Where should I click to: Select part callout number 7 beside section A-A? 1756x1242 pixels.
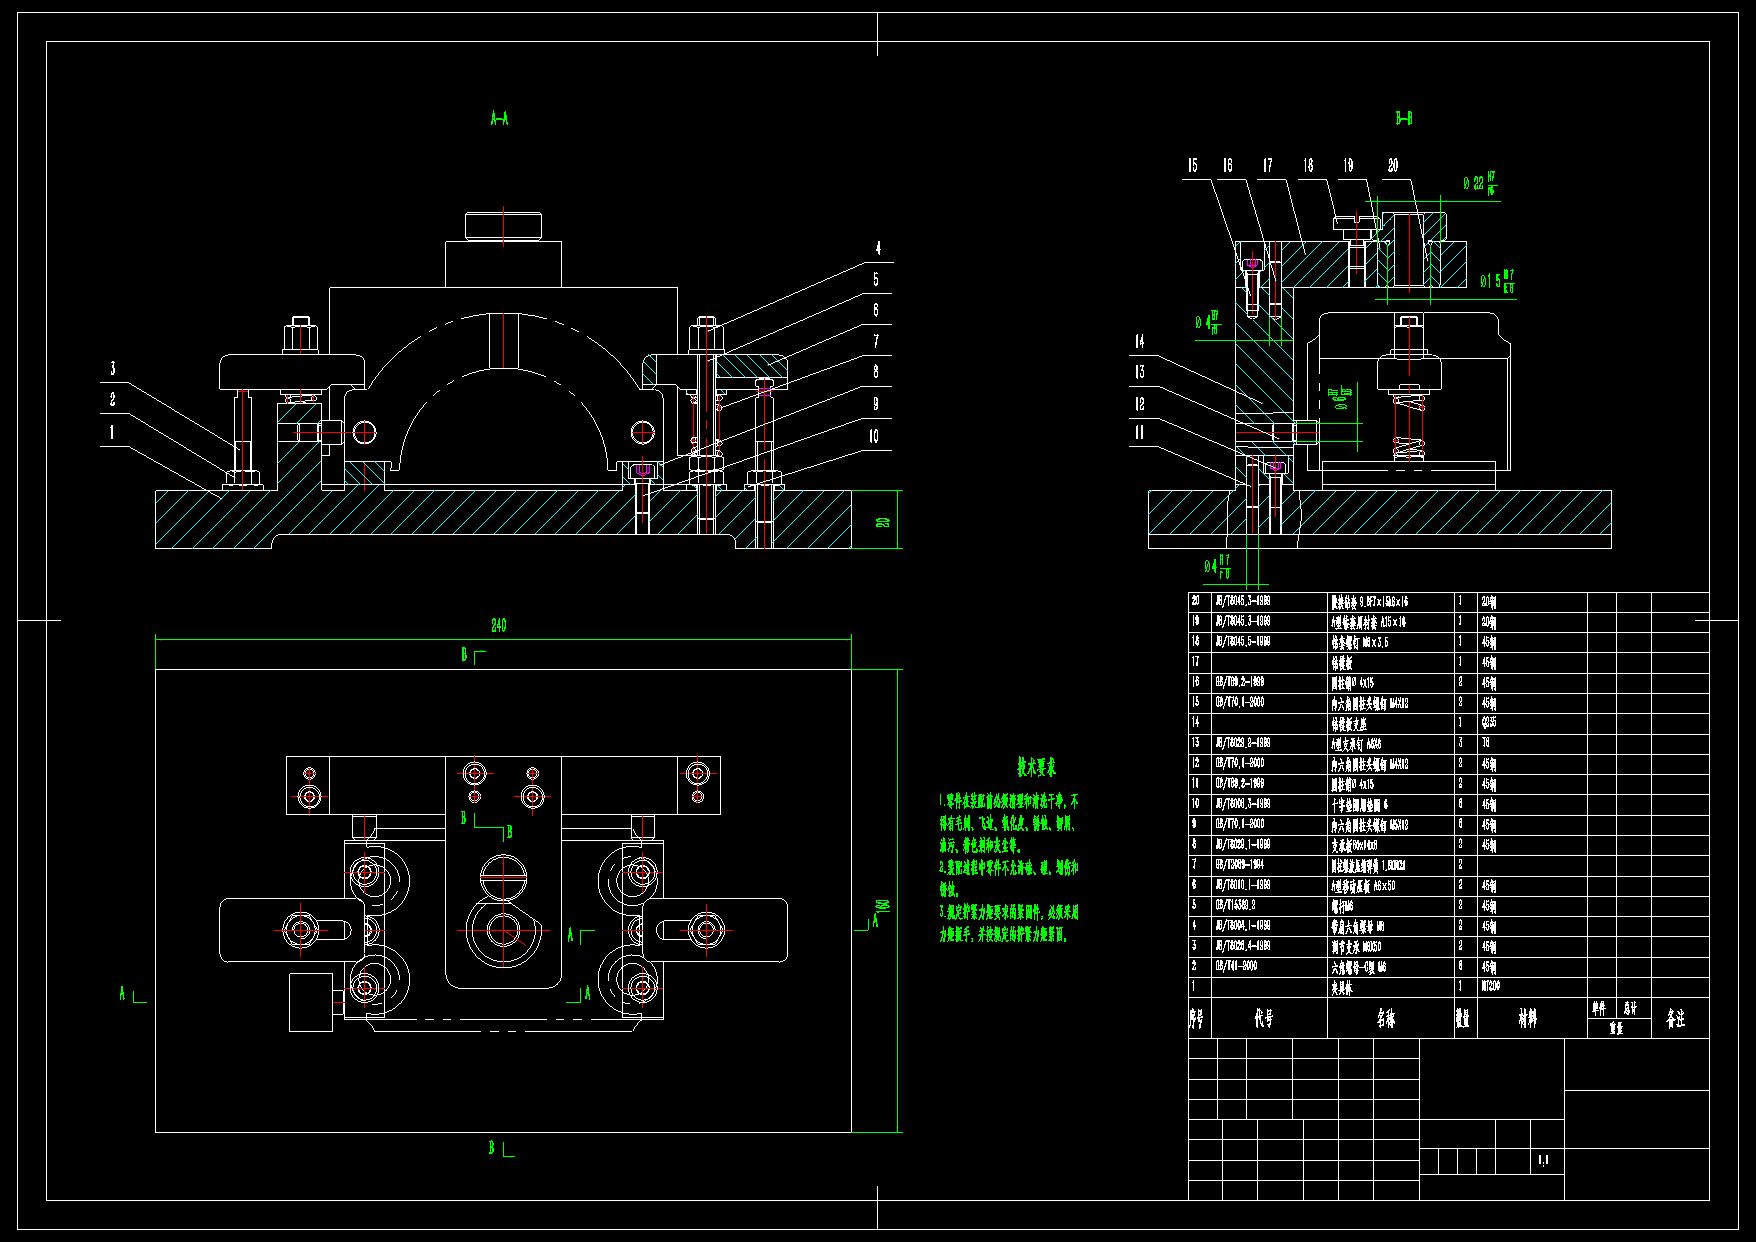point(876,341)
